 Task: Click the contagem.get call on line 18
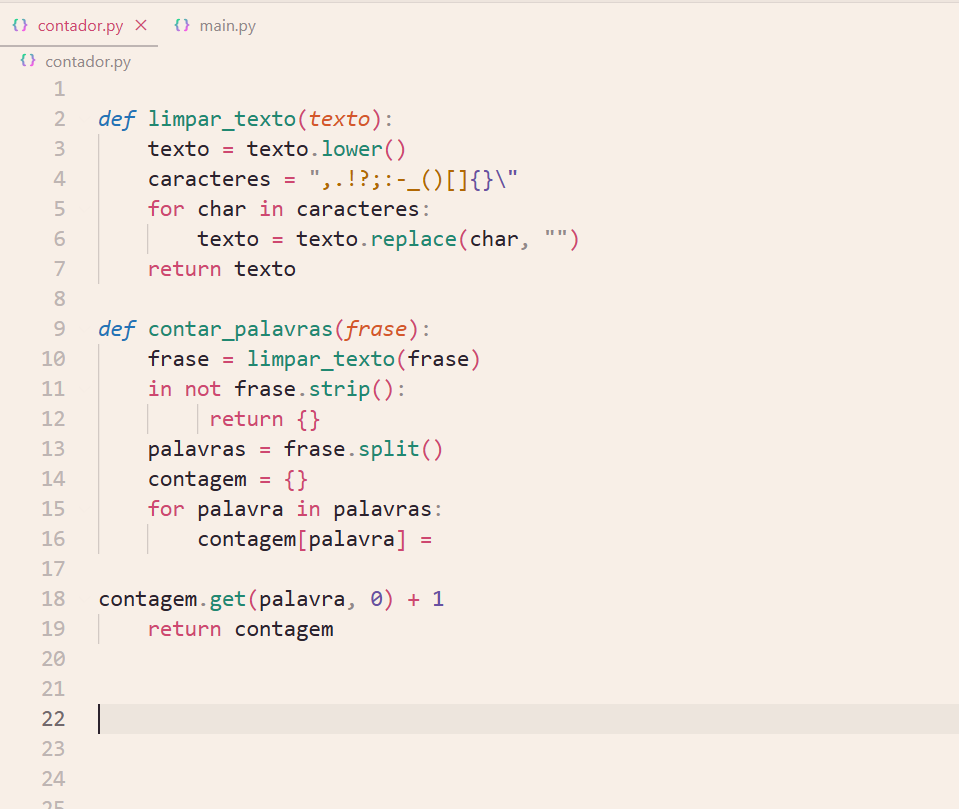[x=246, y=599]
